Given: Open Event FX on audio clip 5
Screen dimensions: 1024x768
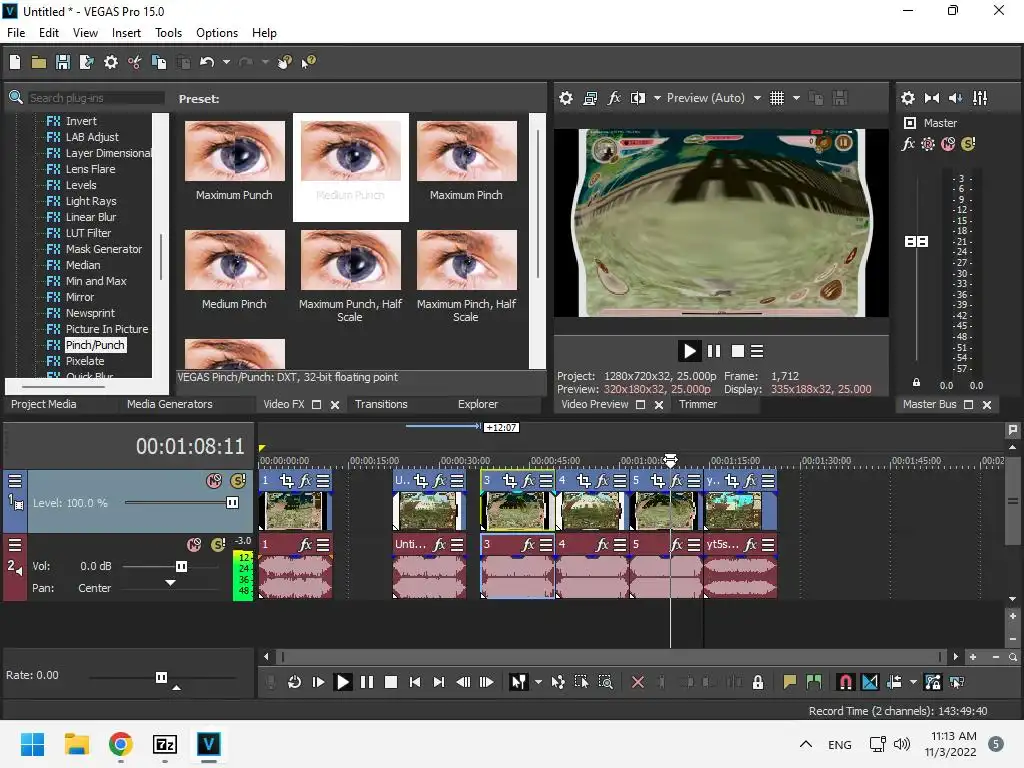Looking at the screenshot, I should 677,544.
